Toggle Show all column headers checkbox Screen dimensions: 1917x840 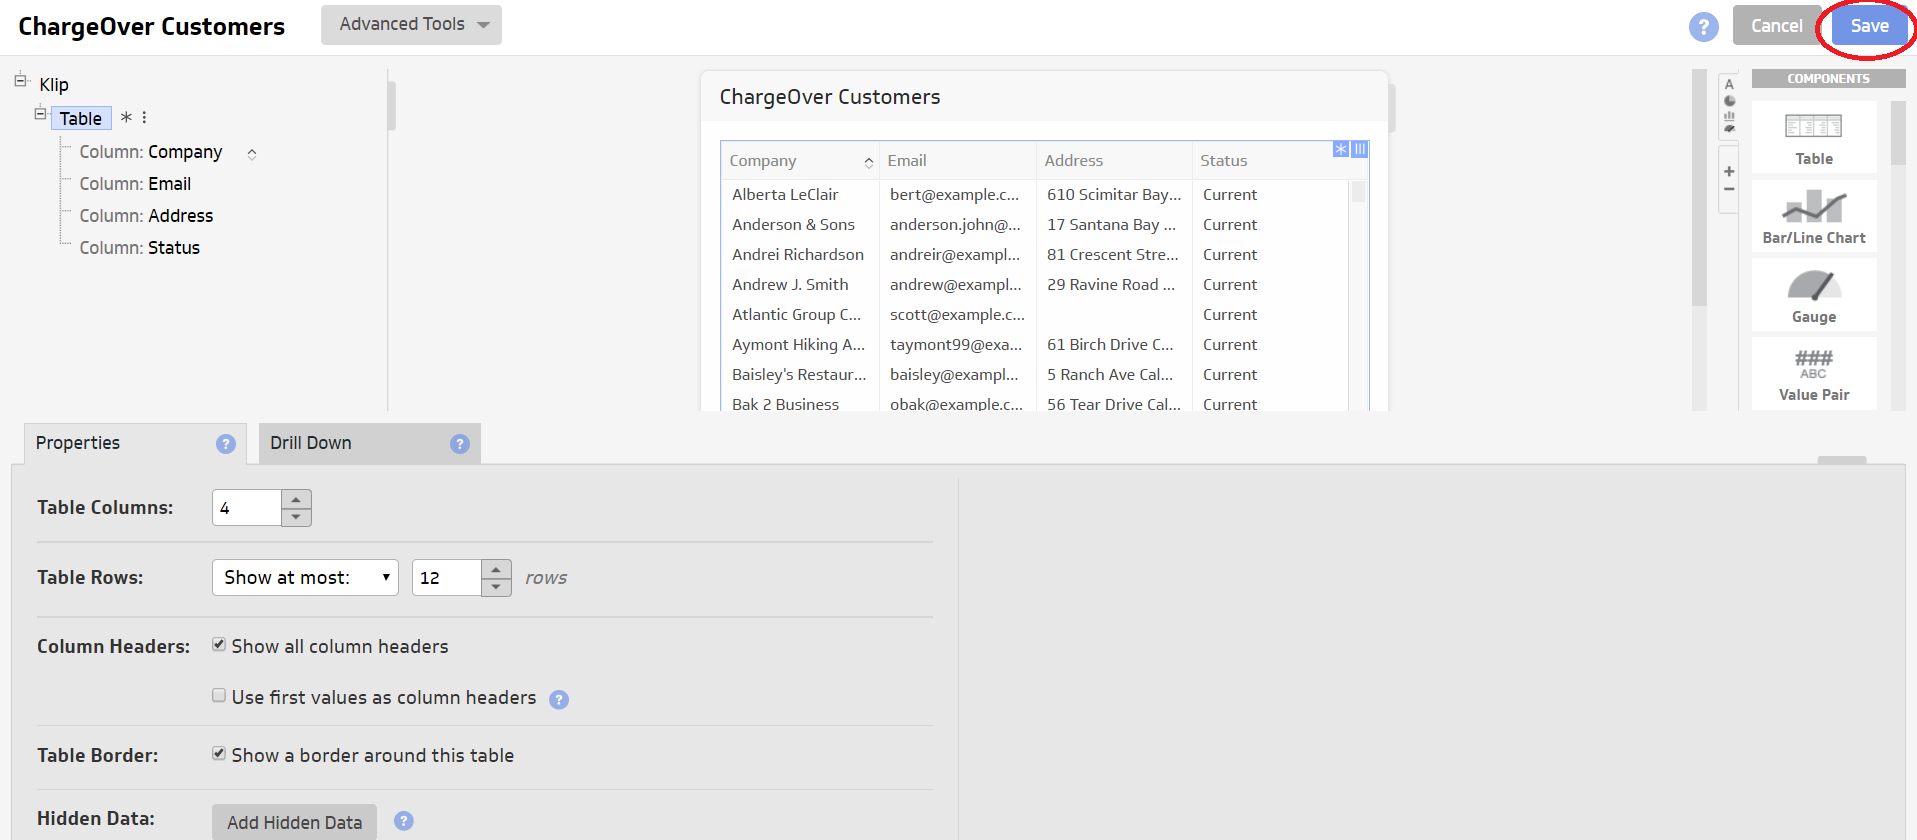click(x=218, y=645)
